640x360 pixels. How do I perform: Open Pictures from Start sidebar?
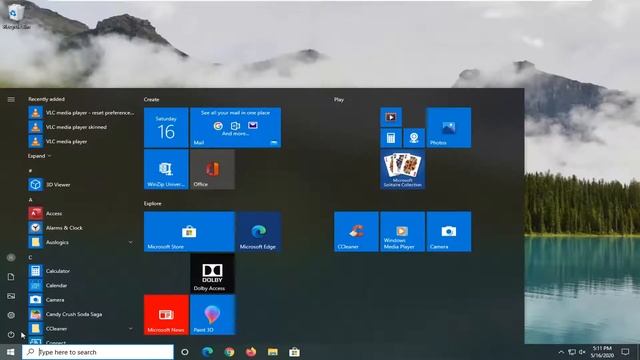pyautogui.click(x=11, y=296)
